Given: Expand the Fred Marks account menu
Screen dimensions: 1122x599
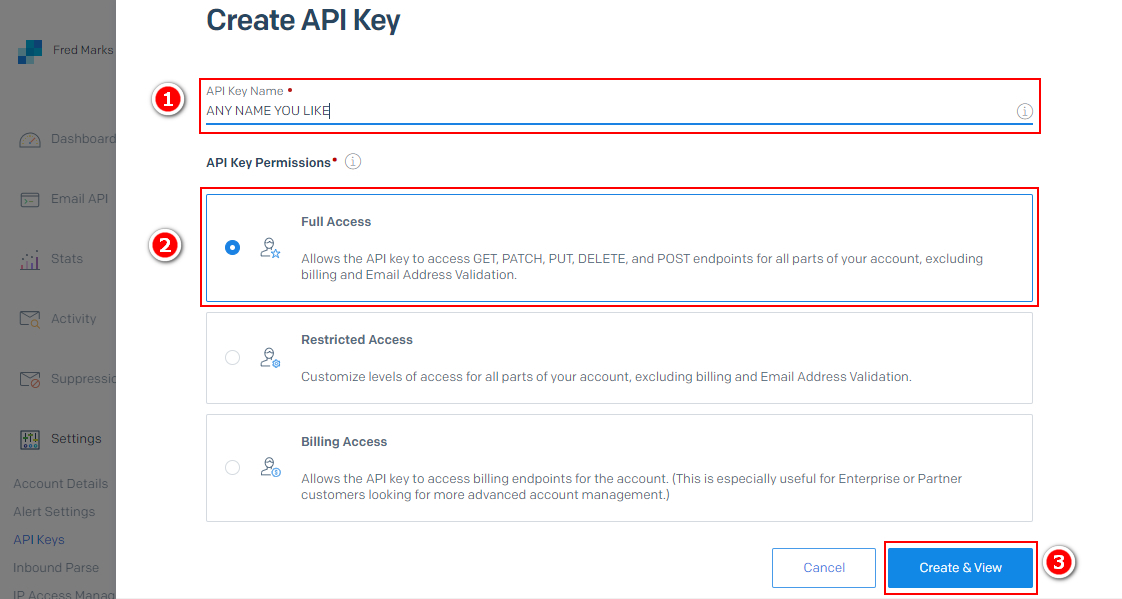Looking at the screenshot, I should click(x=83, y=50).
